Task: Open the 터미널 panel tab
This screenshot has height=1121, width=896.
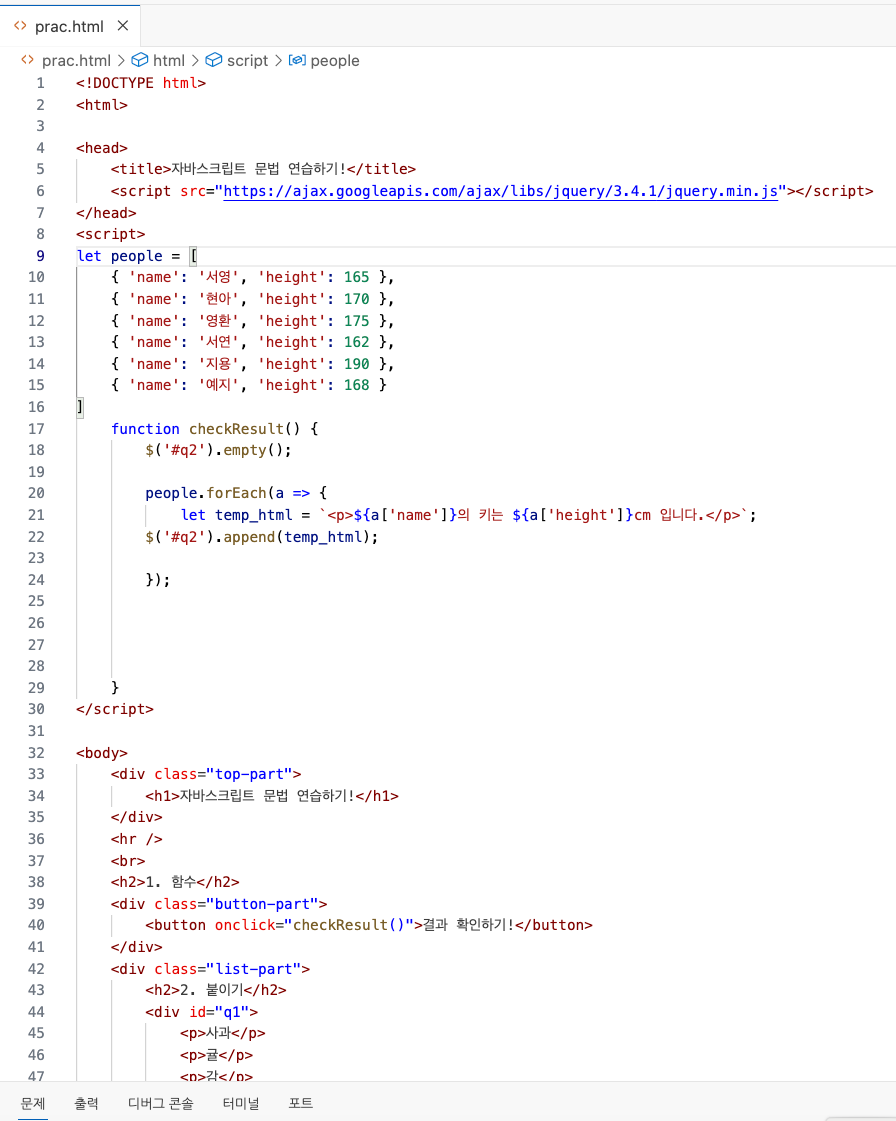Action: [241, 1103]
